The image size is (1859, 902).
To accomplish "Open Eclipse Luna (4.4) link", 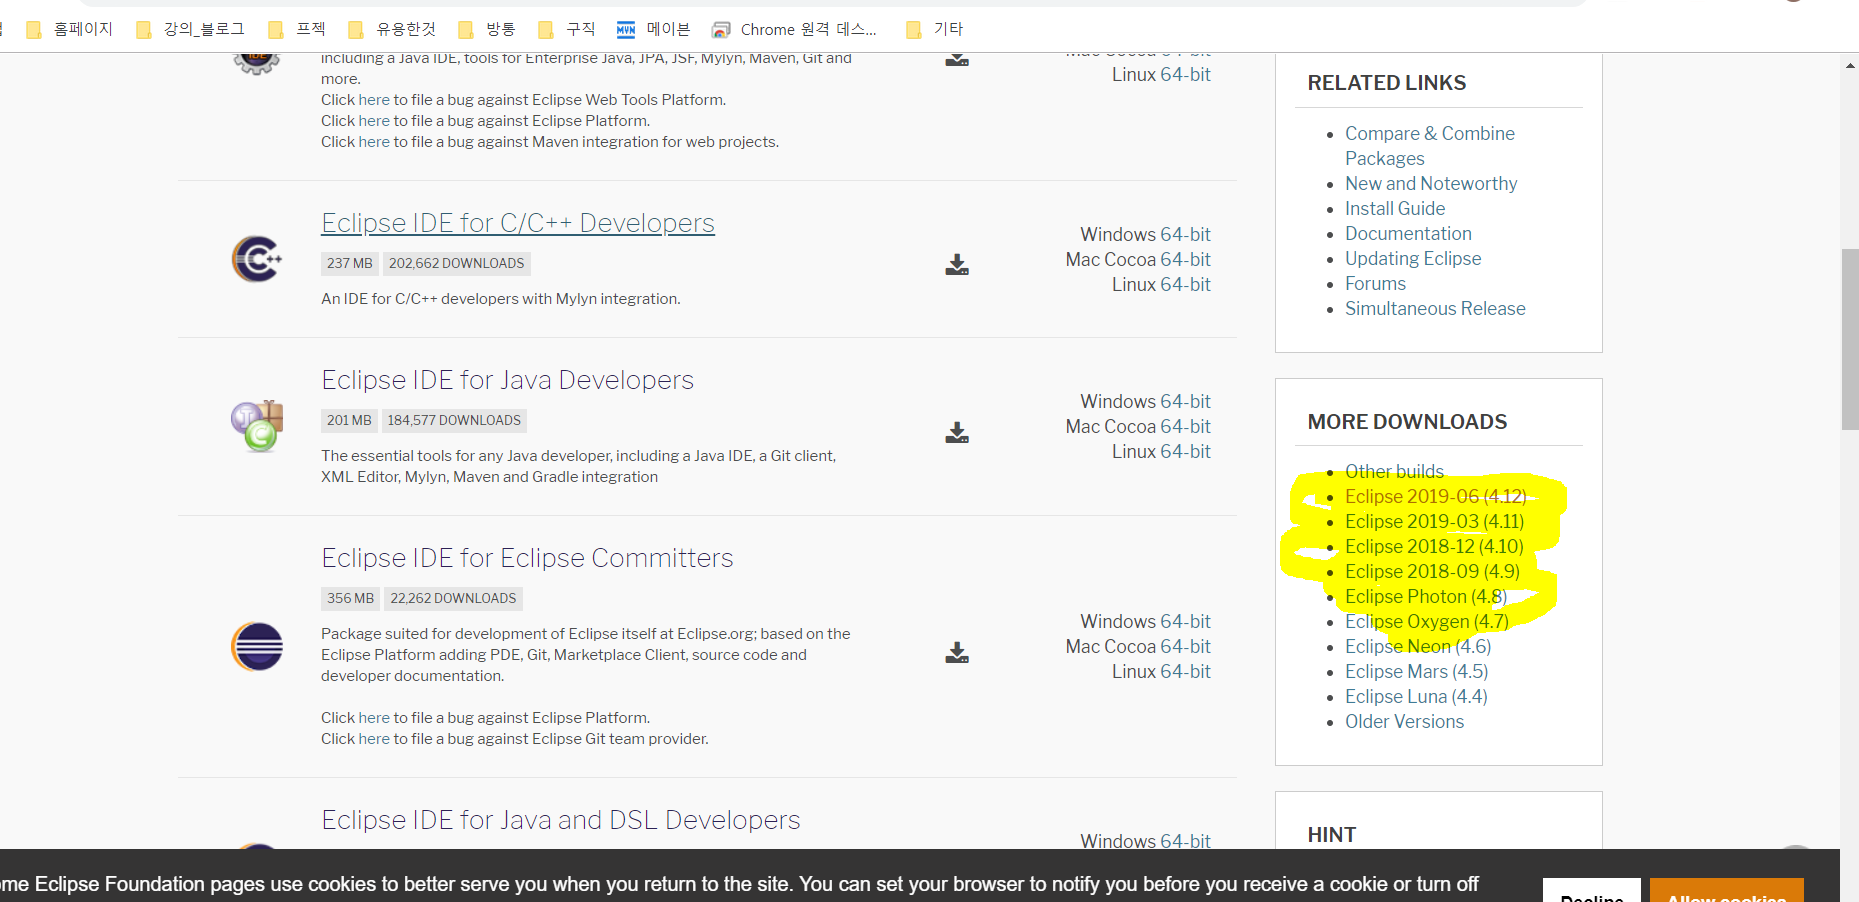I will pyautogui.click(x=1416, y=696).
